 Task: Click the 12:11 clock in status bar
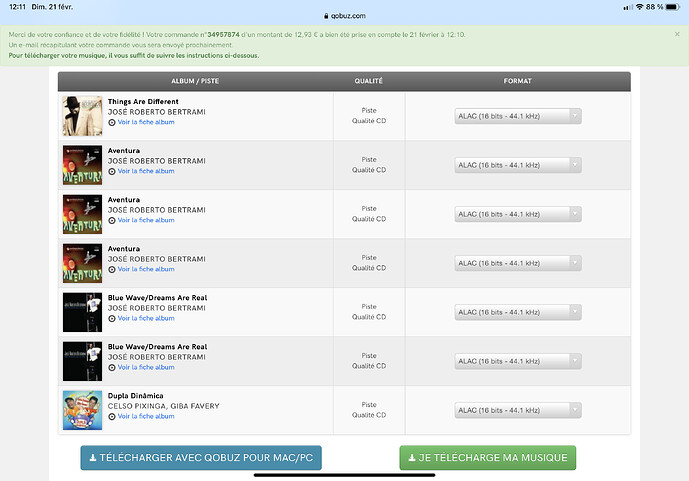coord(17,7)
